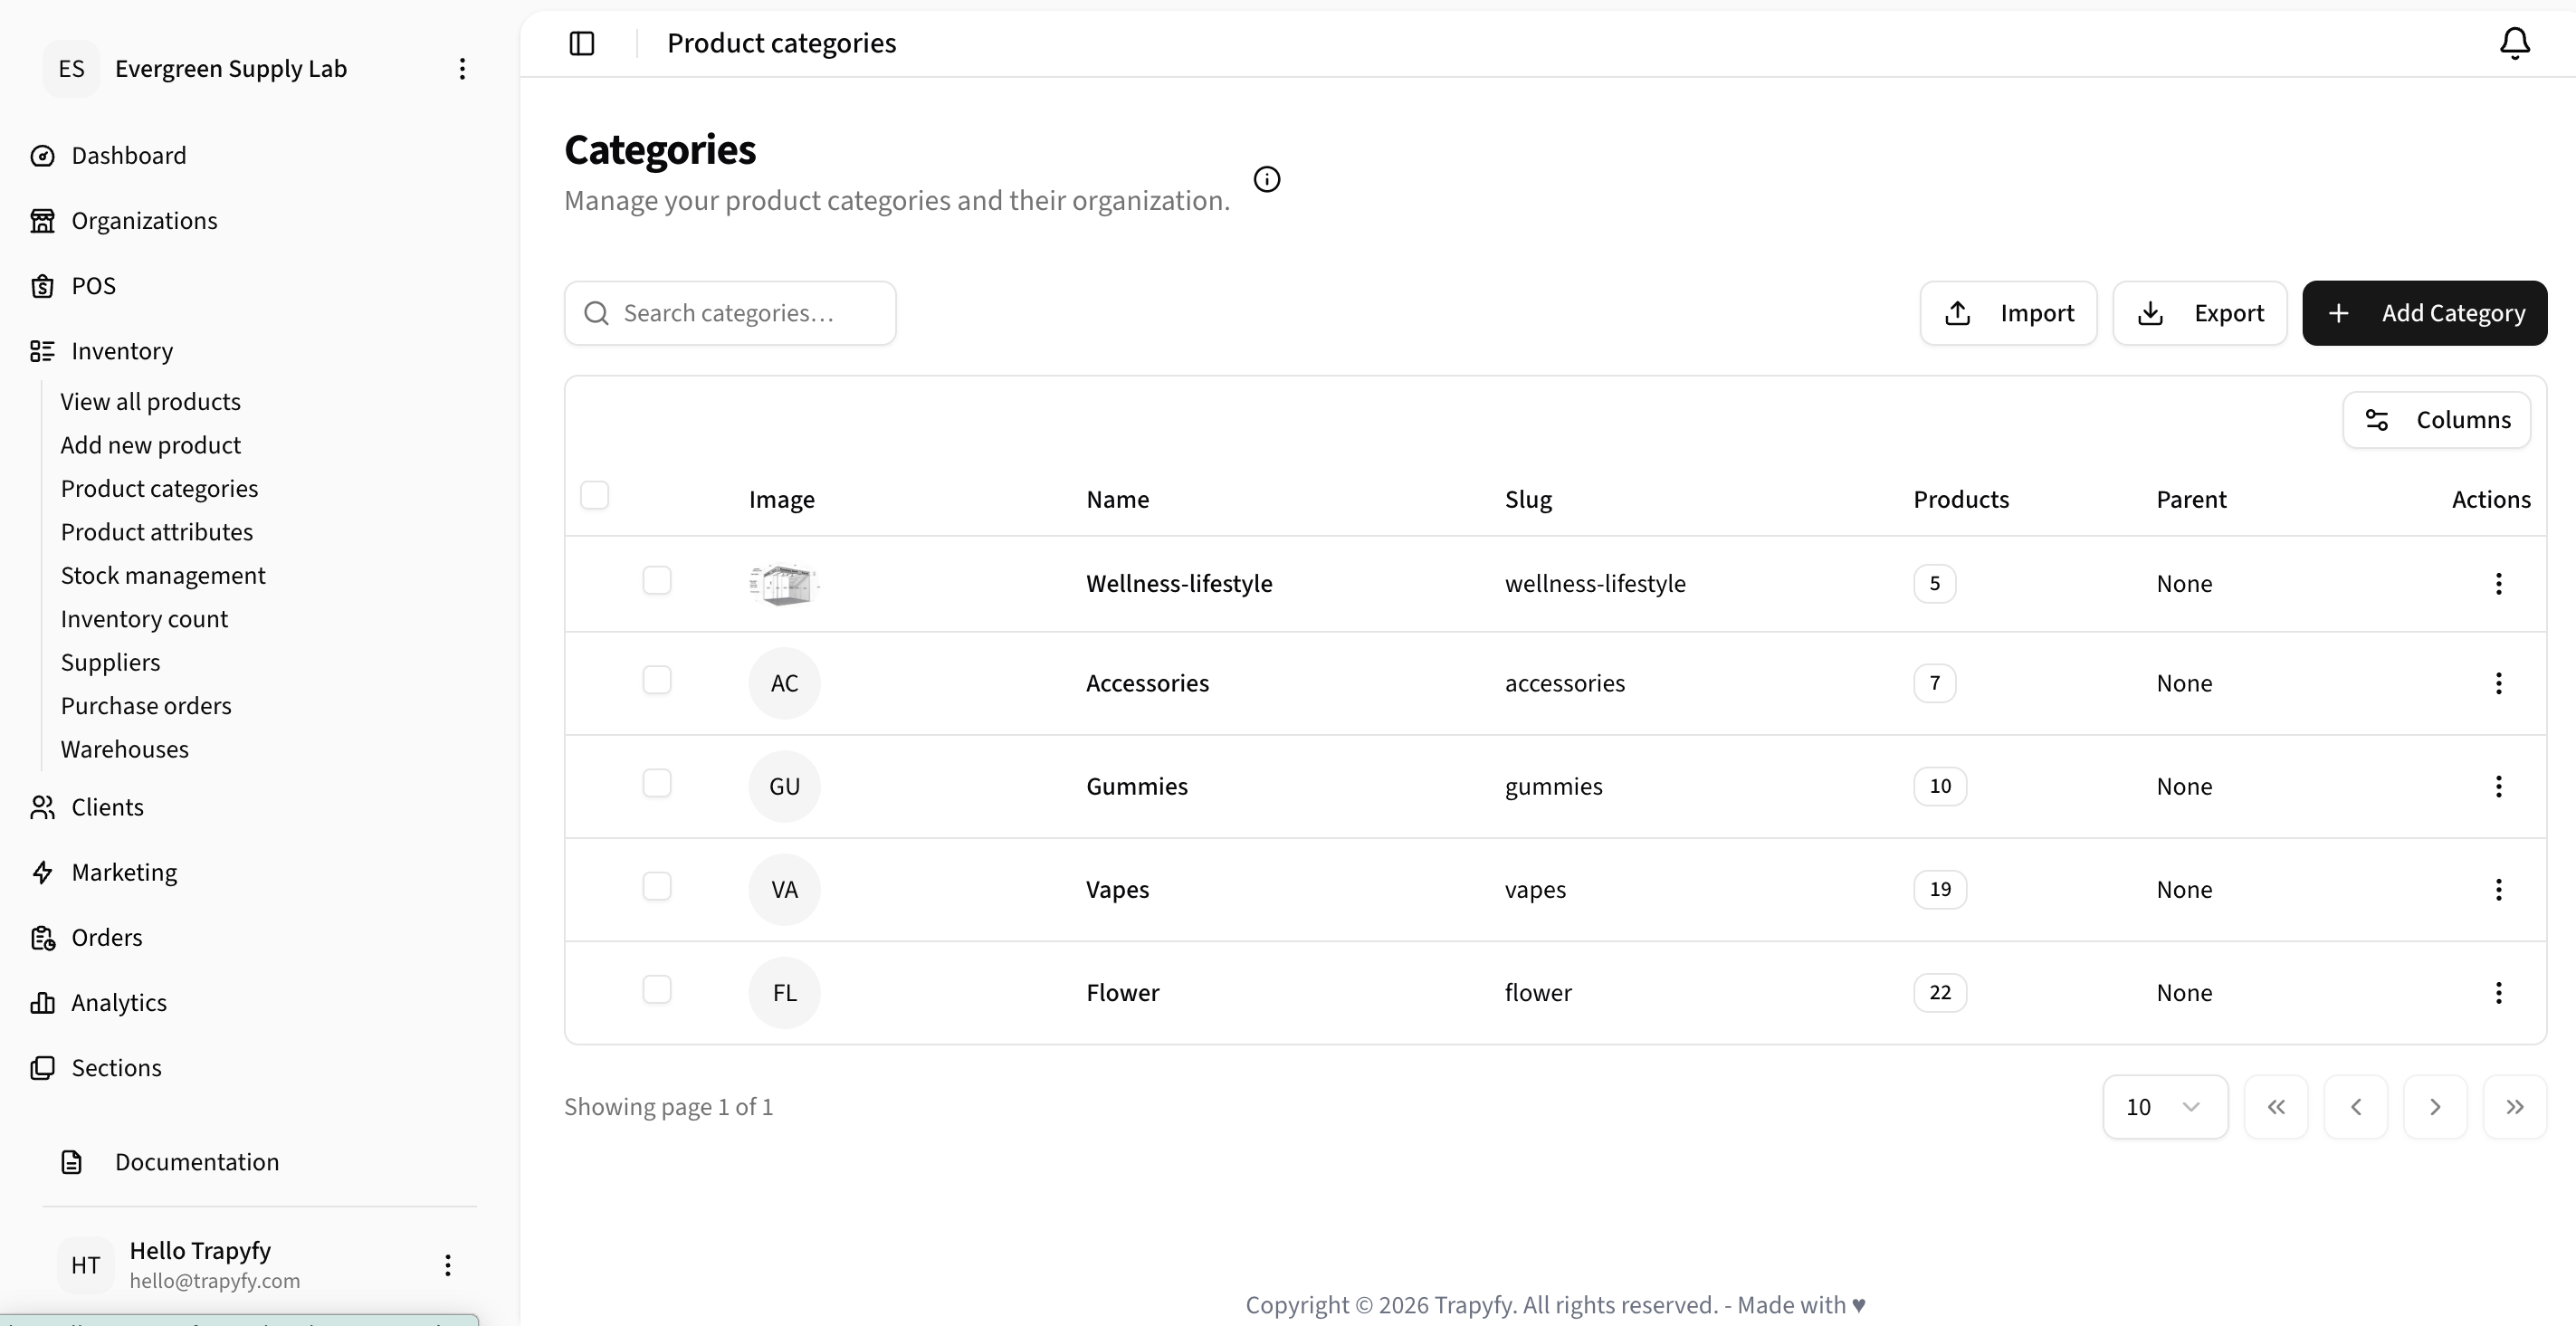
Task: Click the ES organization avatar
Action: pyautogui.click(x=71, y=69)
